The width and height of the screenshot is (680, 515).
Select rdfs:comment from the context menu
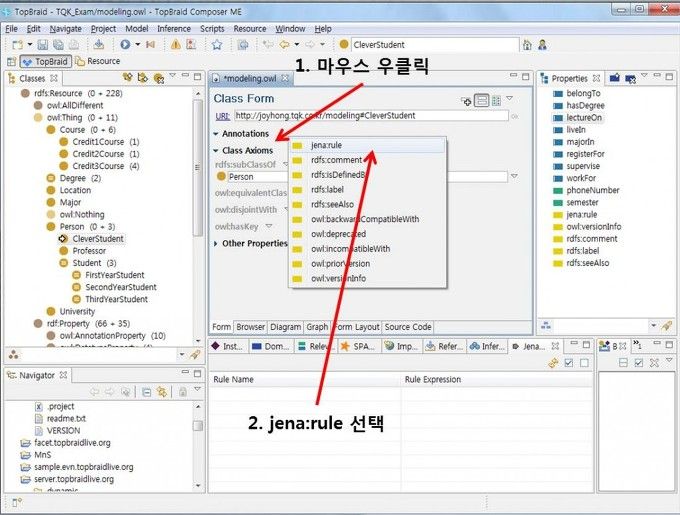pos(367,160)
